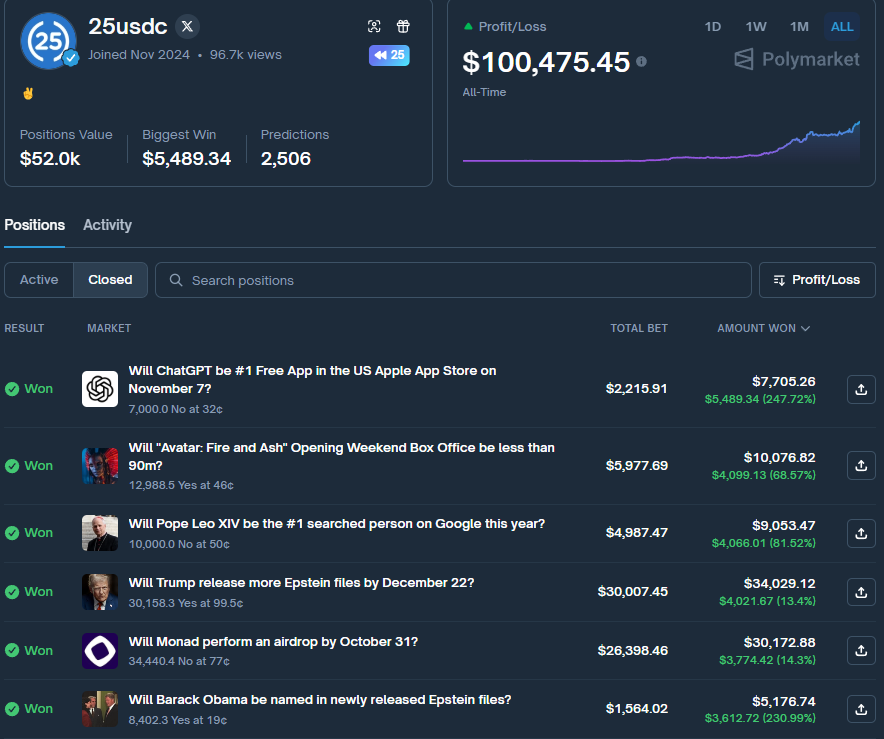
Task: Open the Pope Leo market thumbnail
Action: [x=100, y=533]
